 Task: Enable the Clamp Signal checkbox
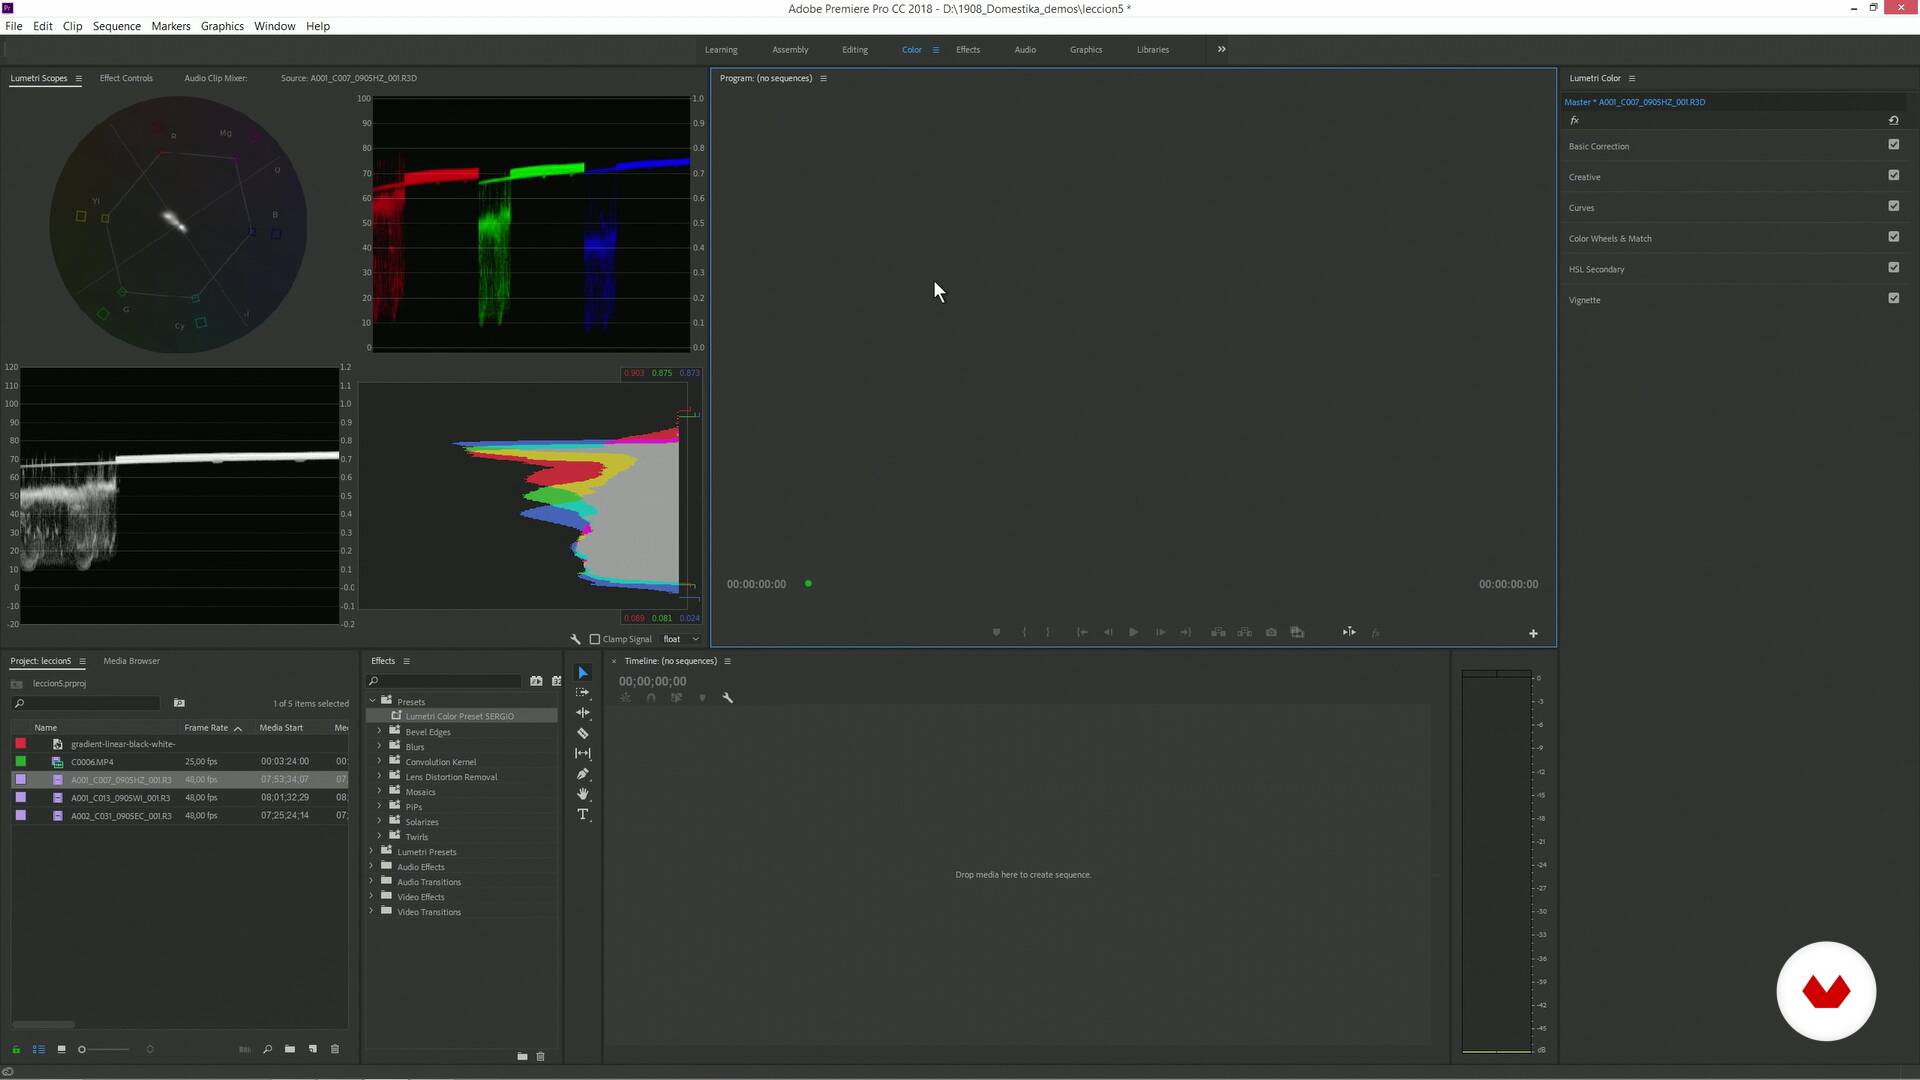pyautogui.click(x=595, y=639)
